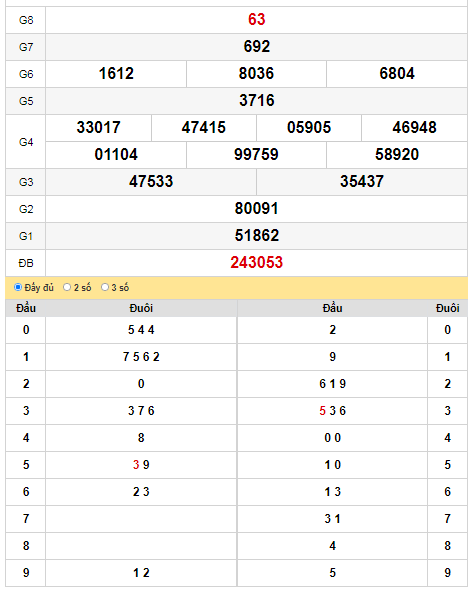Click G6 number 1612
This screenshot has width=471, height=589.
pyautogui.click(x=116, y=74)
